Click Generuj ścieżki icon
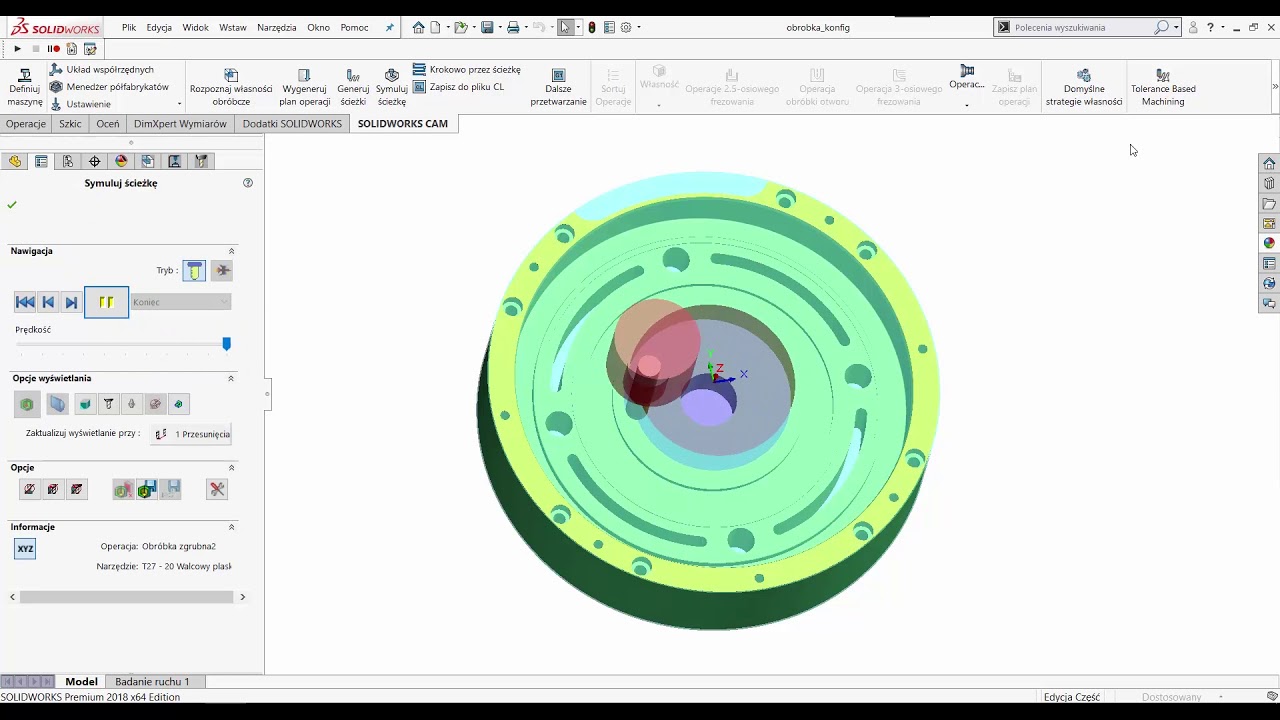The height and width of the screenshot is (720, 1280). (353, 75)
